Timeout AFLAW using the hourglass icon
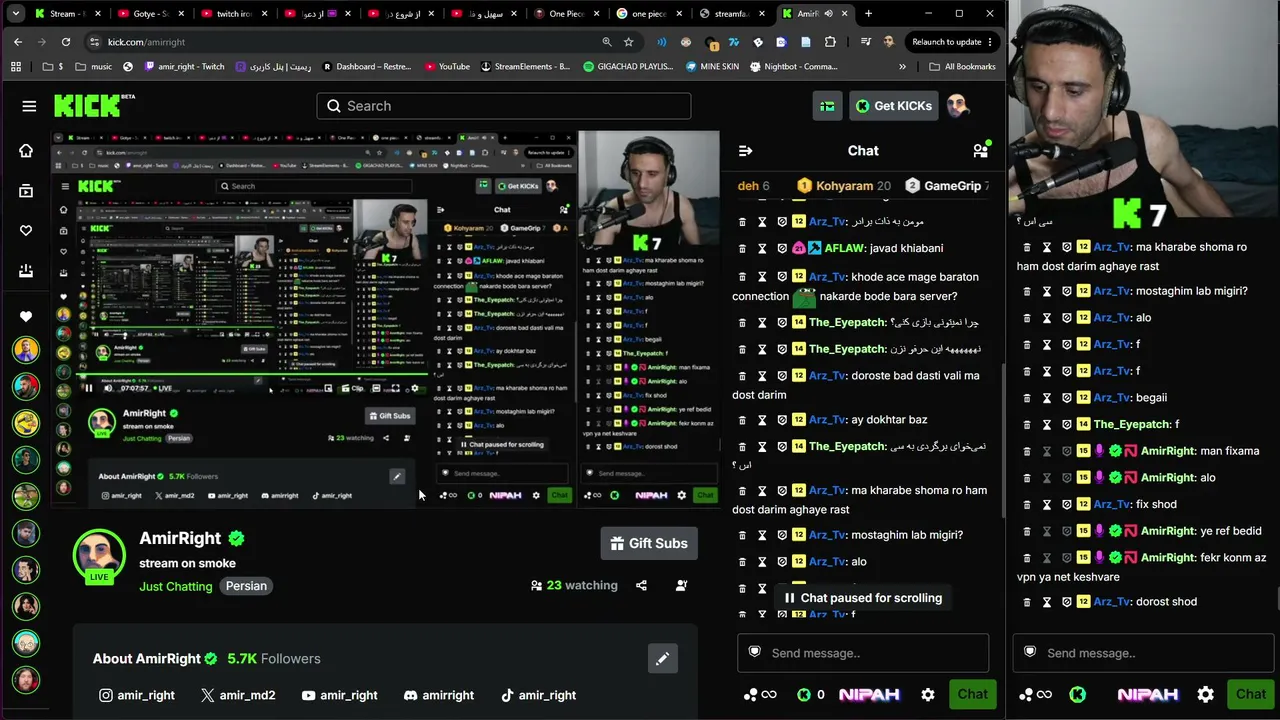 pos(762,248)
